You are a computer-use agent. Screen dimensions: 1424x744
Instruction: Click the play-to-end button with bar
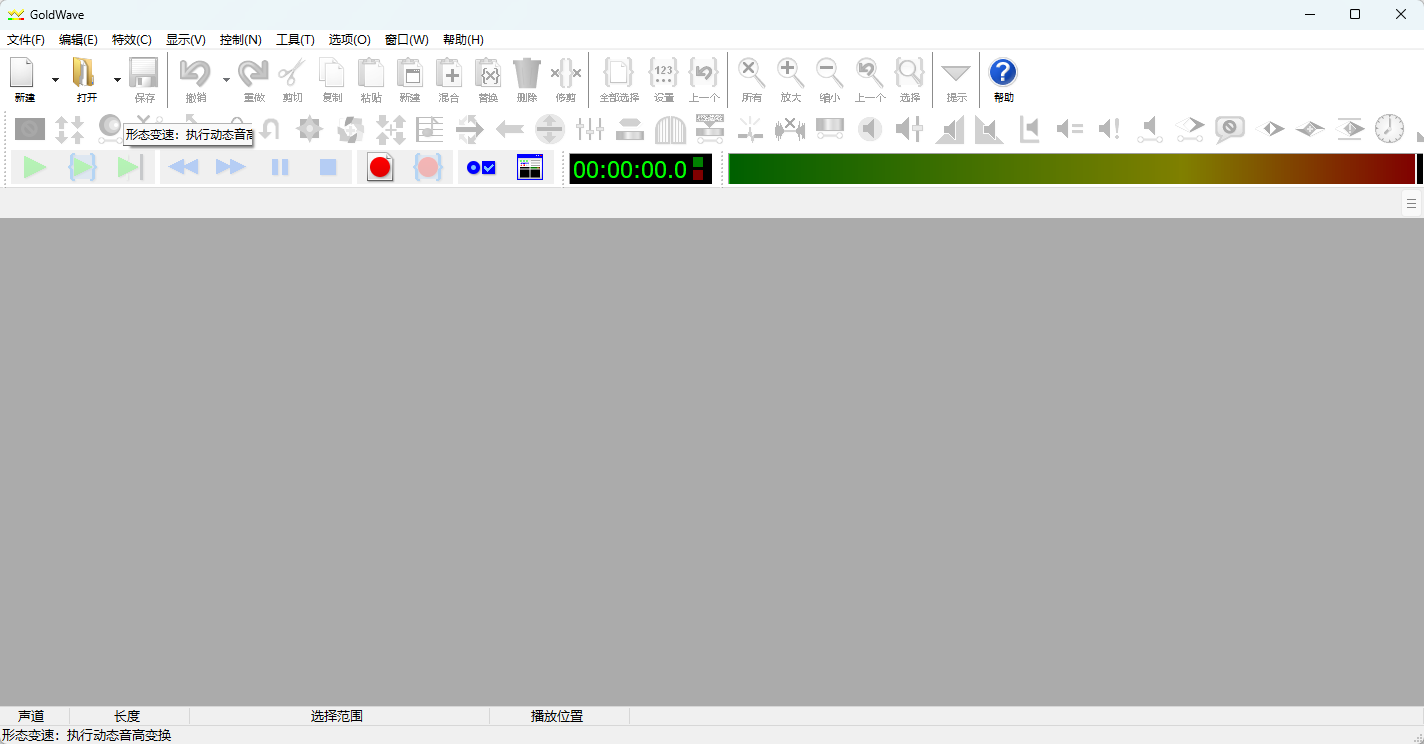coord(130,168)
